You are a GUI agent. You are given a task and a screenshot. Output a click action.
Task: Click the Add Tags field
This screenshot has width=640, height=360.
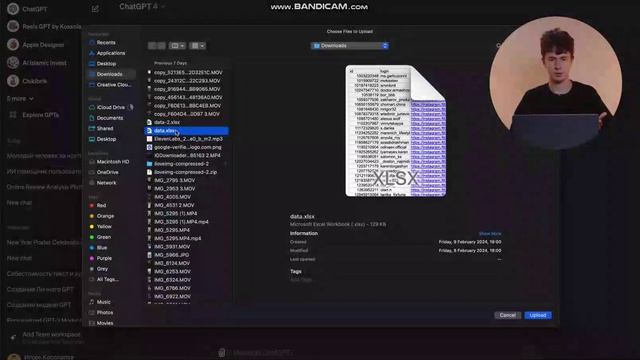301,280
